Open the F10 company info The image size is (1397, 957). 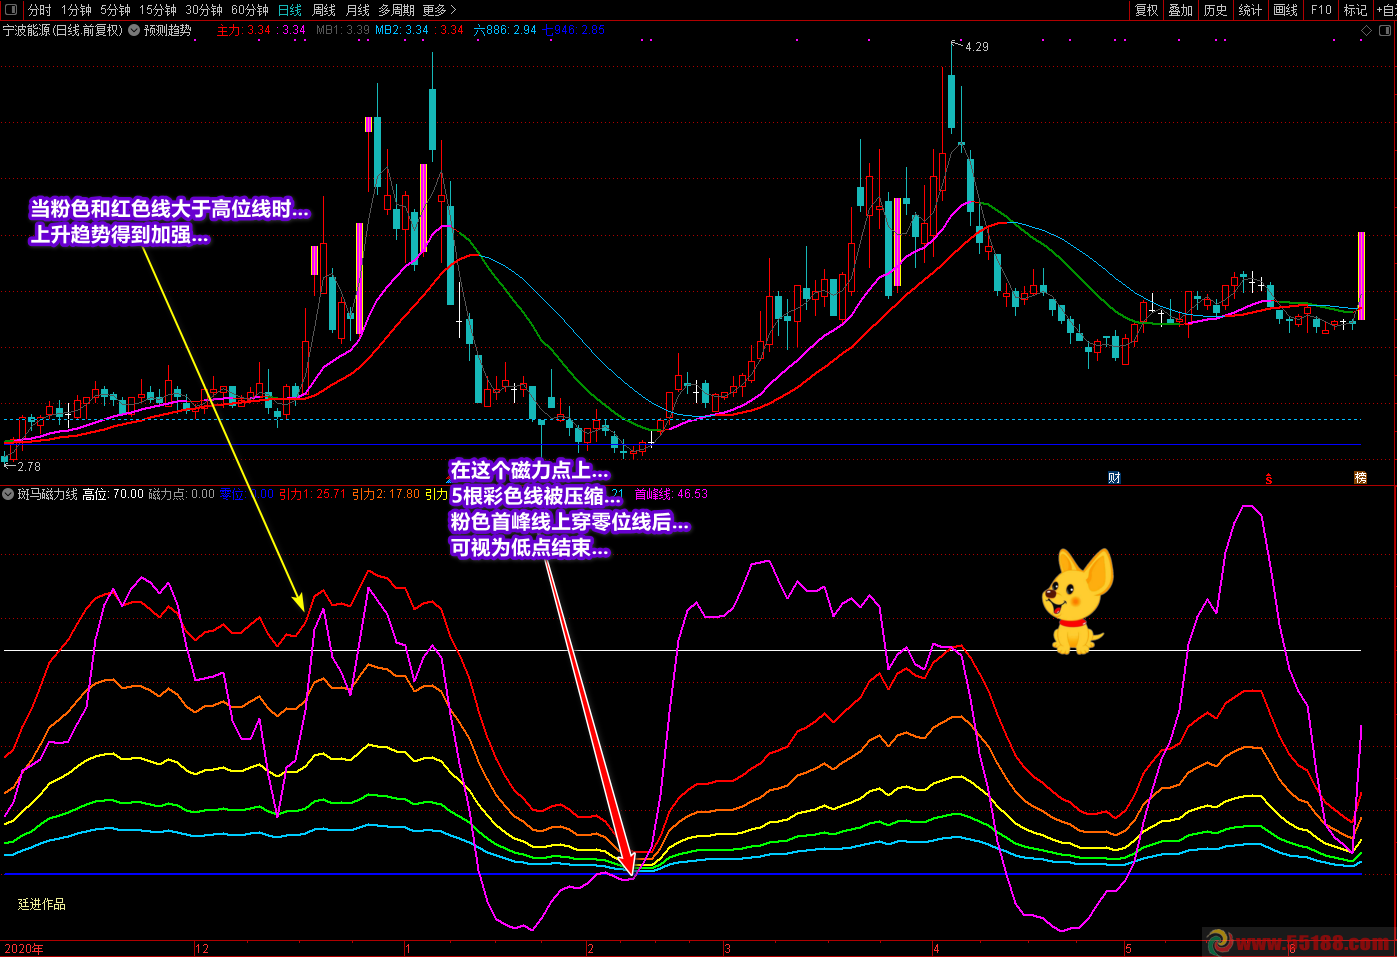click(x=1321, y=10)
